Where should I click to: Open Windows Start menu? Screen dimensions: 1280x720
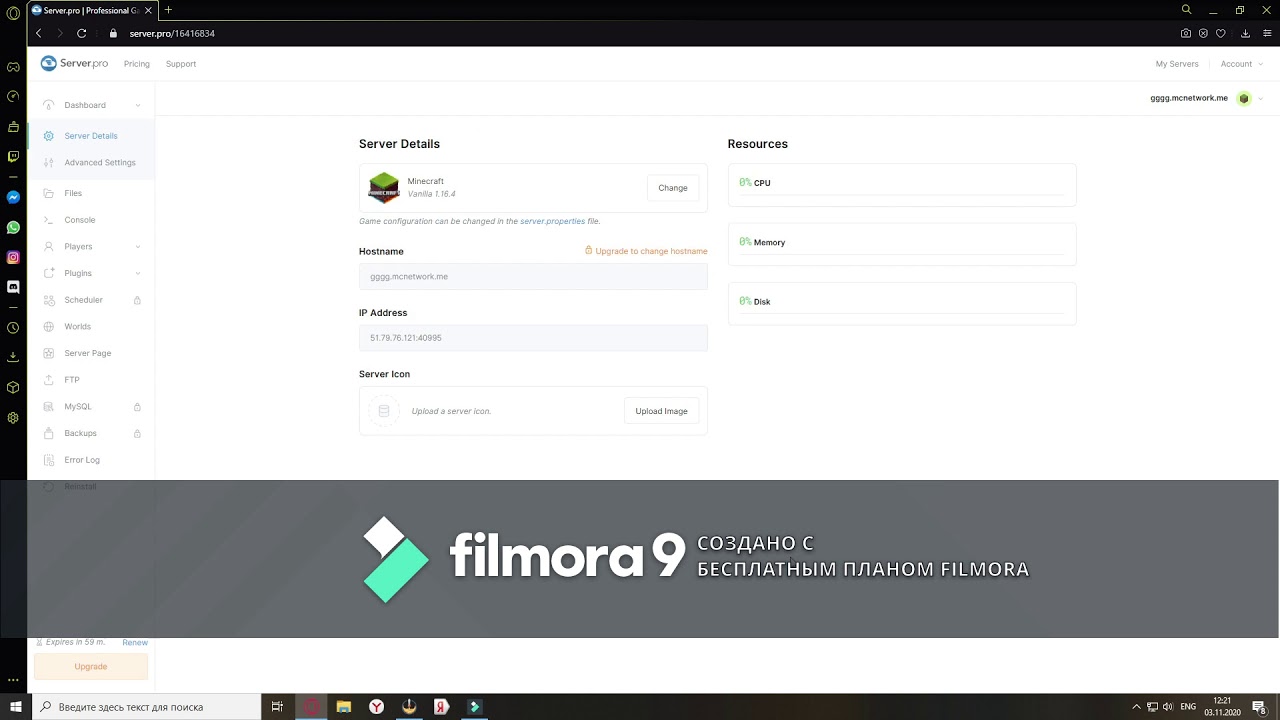coord(16,707)
